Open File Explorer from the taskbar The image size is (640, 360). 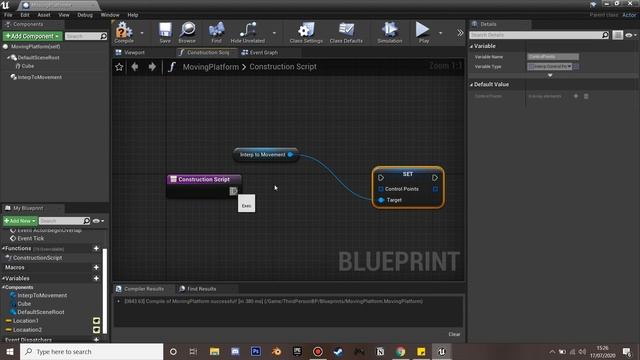[x=214, y=351]
